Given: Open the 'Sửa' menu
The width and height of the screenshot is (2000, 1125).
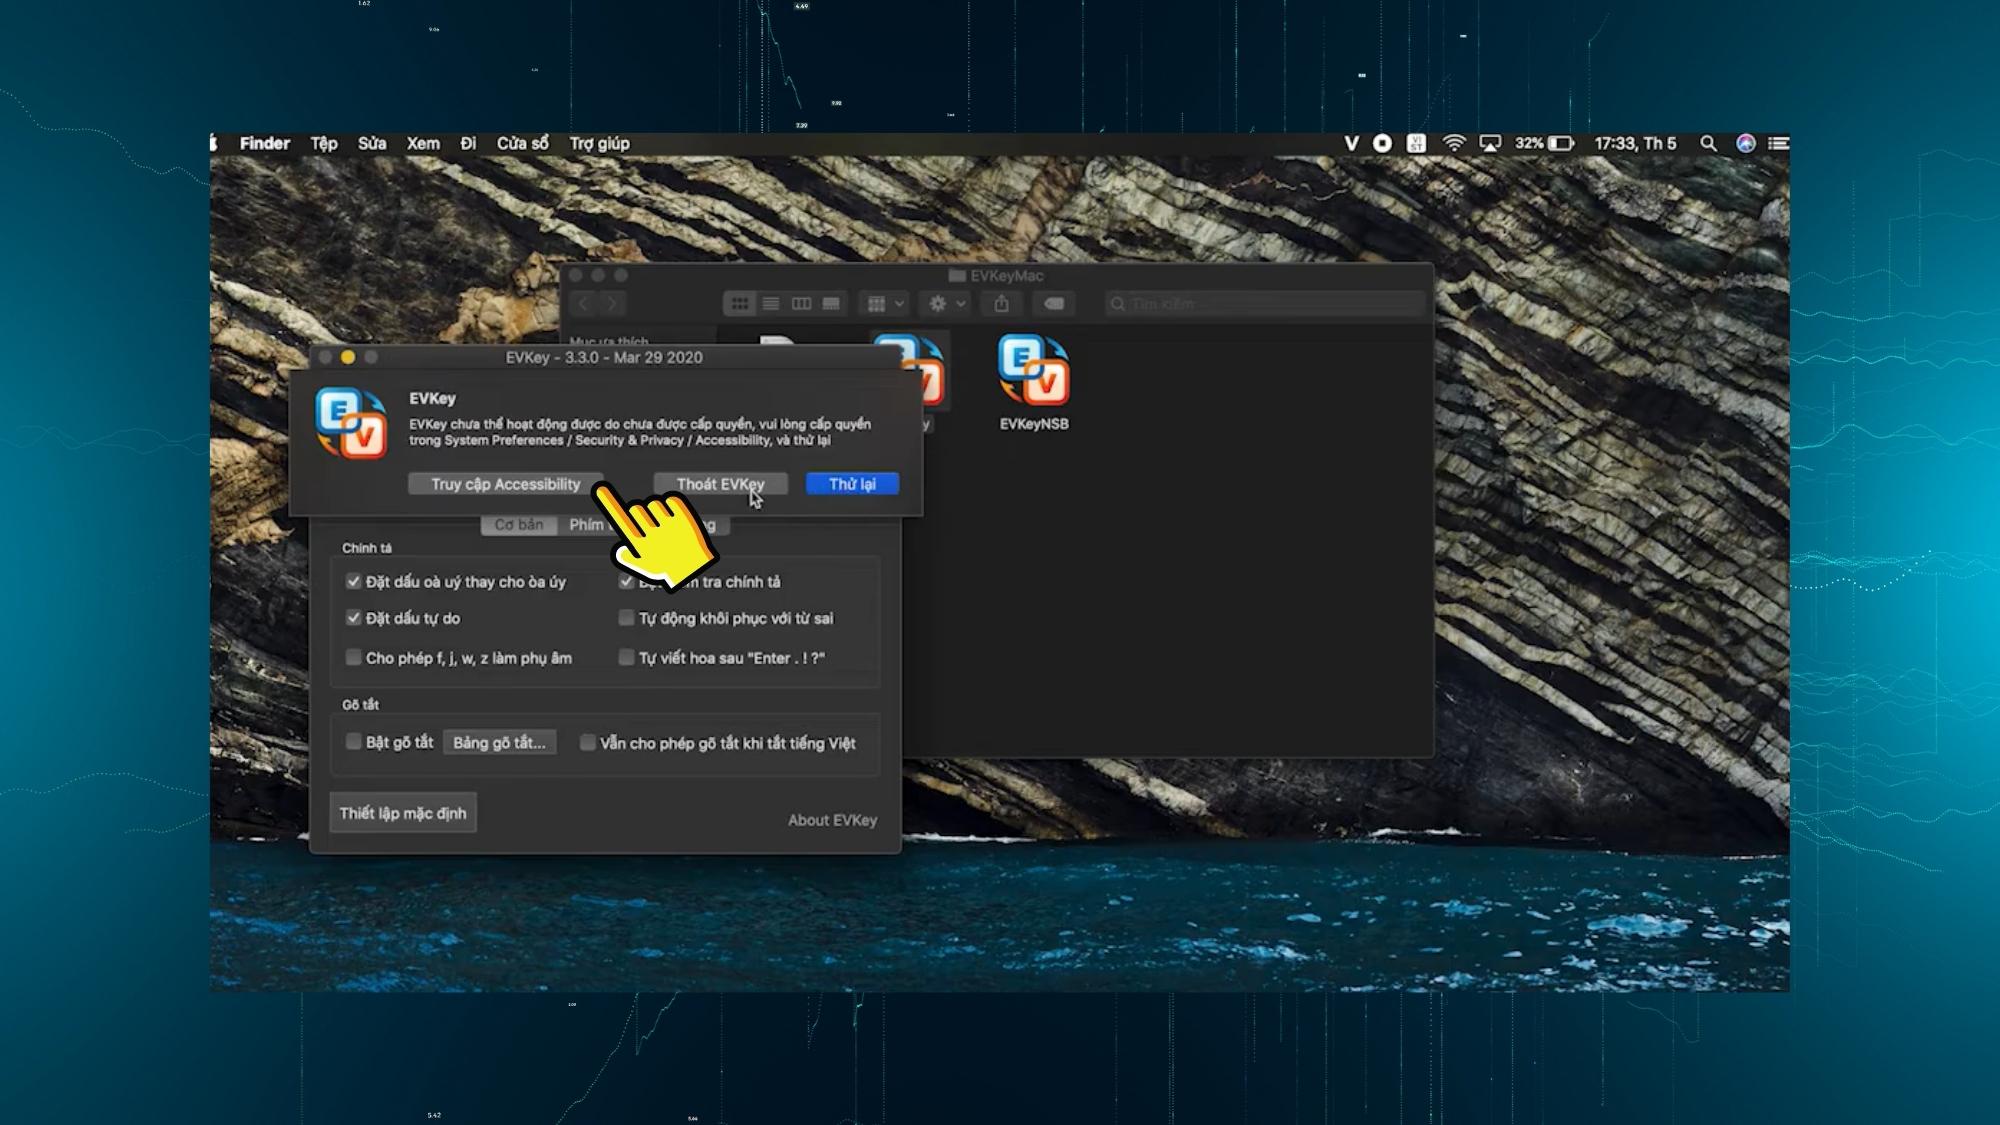Looking at the screenshot, I should point(371,143).
